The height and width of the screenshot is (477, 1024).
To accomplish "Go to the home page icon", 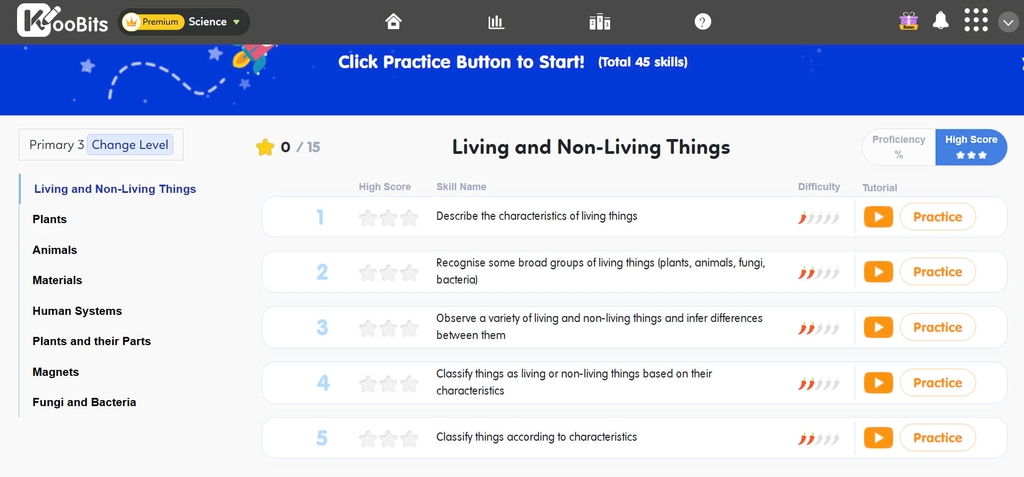I will point(393,21).
